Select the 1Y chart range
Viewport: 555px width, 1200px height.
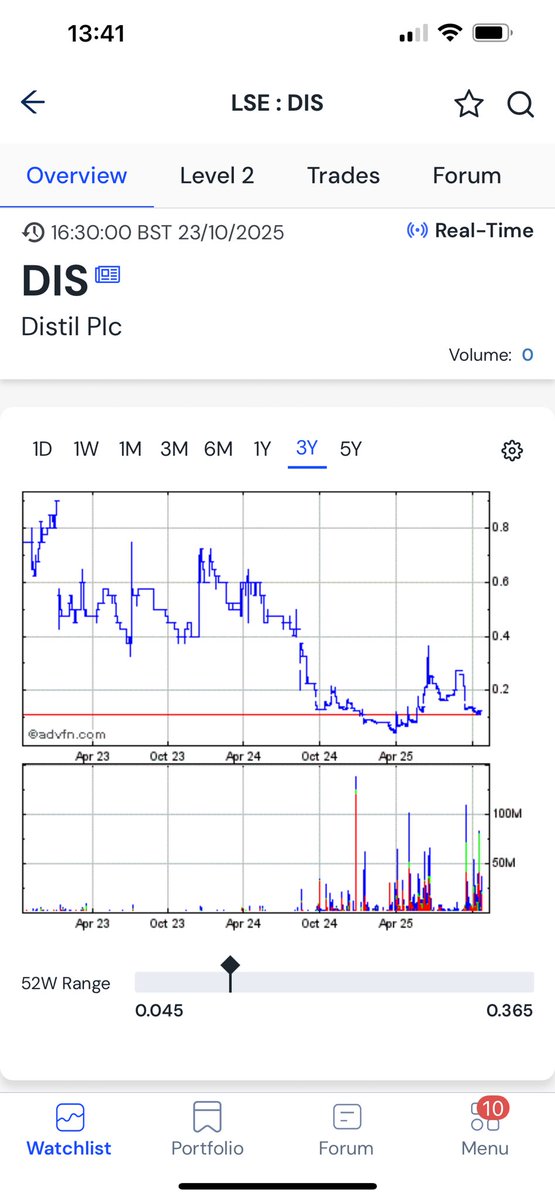coord(262,449)
